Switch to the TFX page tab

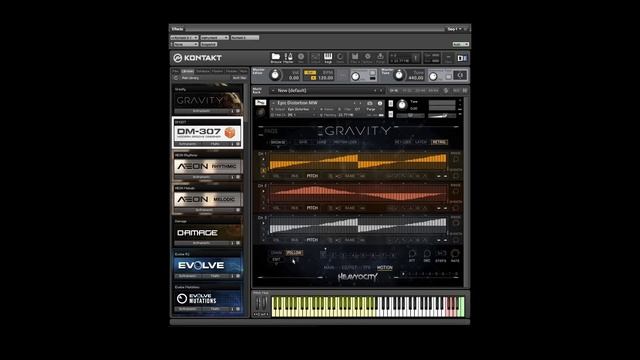367,268
